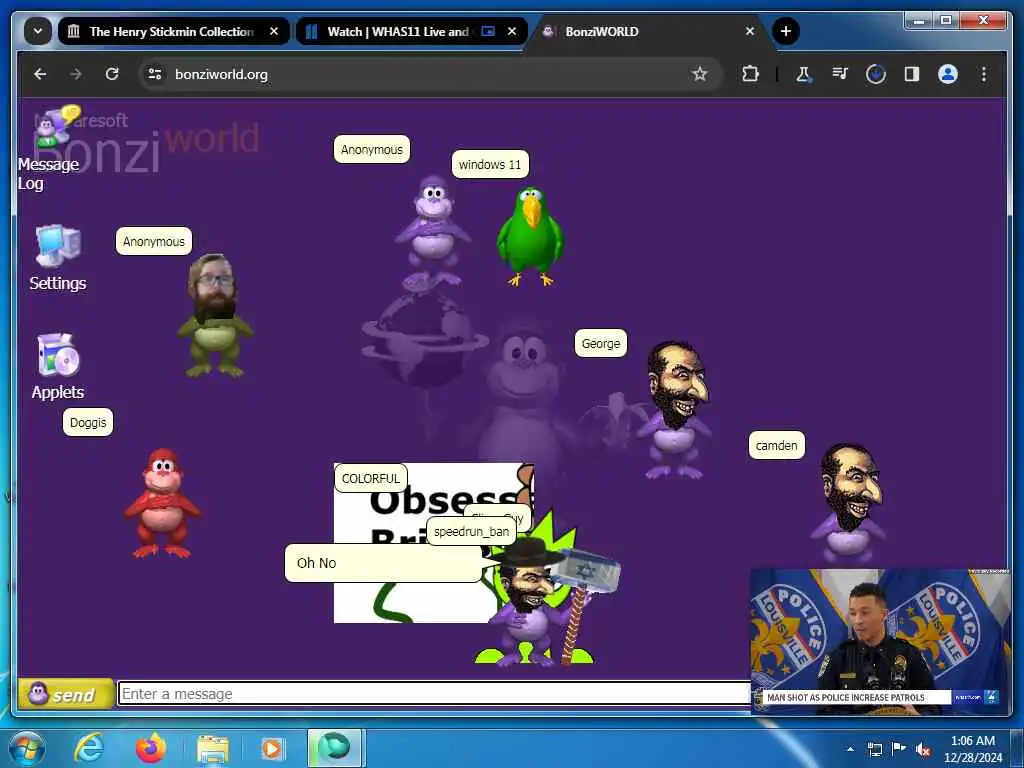
Task: Open the network tray icon
Action: pos(874,749)
